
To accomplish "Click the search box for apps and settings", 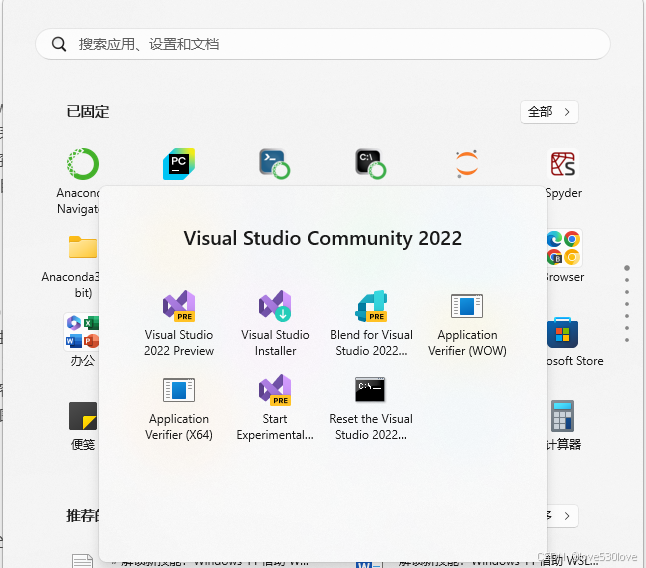I will point(323,44).
